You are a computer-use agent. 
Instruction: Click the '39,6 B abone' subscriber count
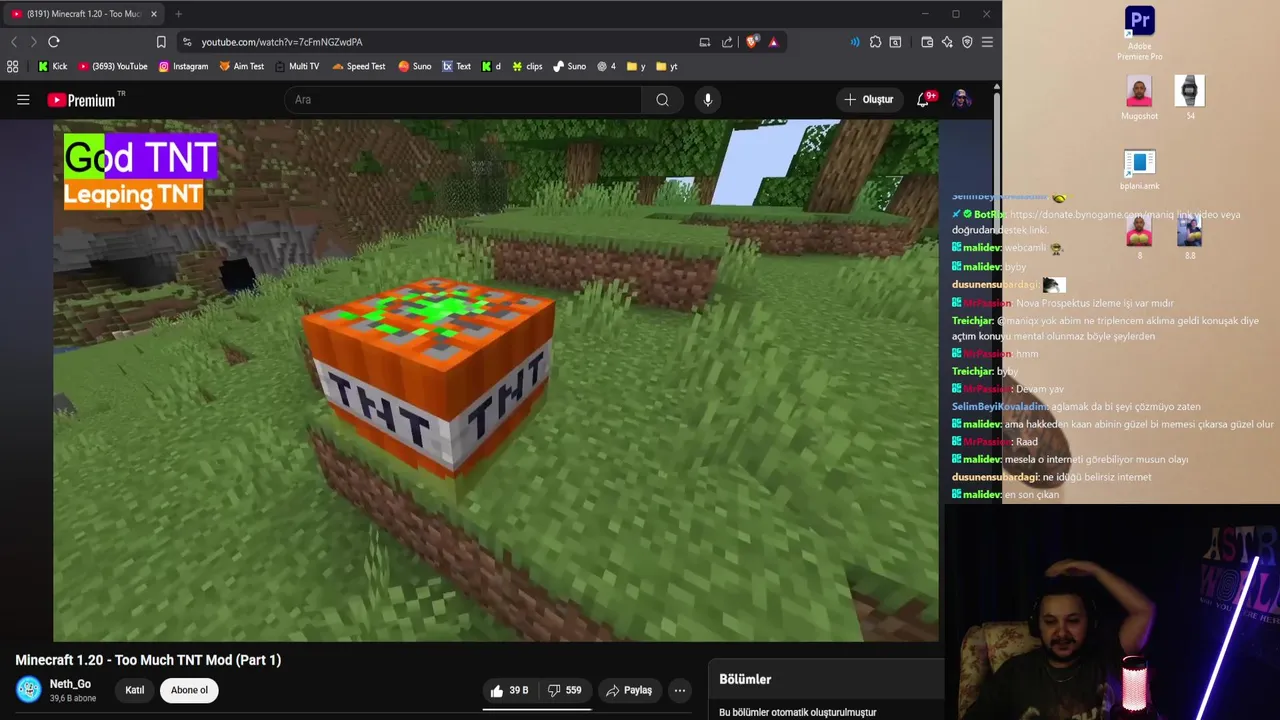[73, 698]
